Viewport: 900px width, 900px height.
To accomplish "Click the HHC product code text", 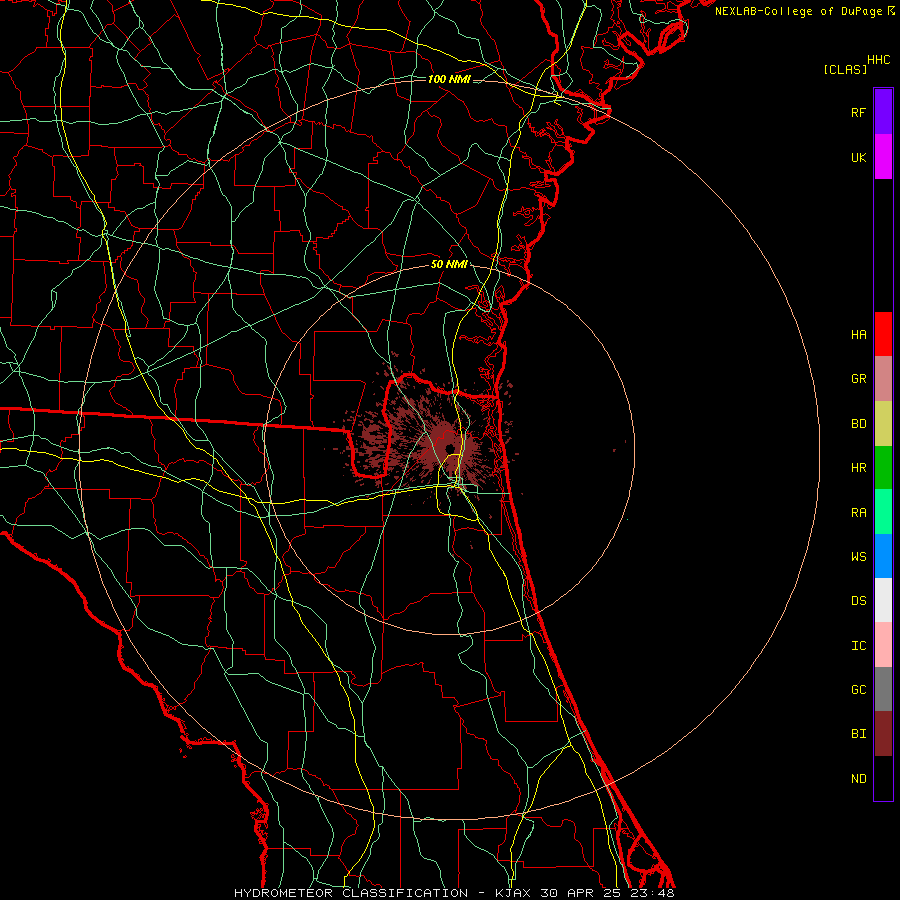I will pyautogui.click(x=879, y=60).
